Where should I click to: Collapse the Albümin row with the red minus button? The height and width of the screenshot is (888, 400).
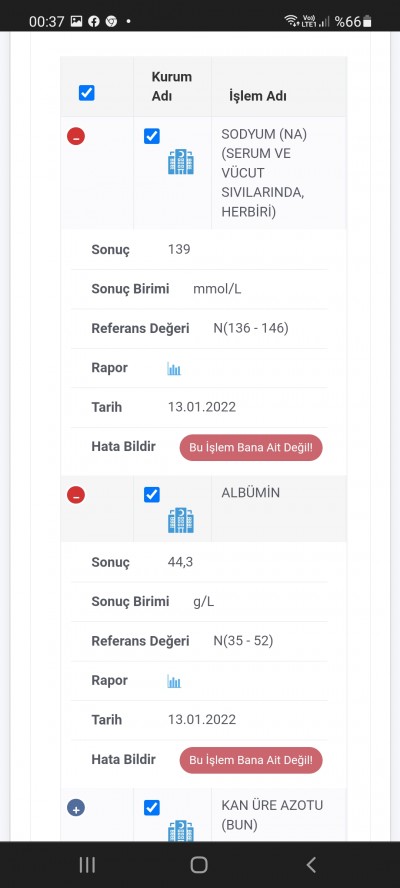coord(76,495)
